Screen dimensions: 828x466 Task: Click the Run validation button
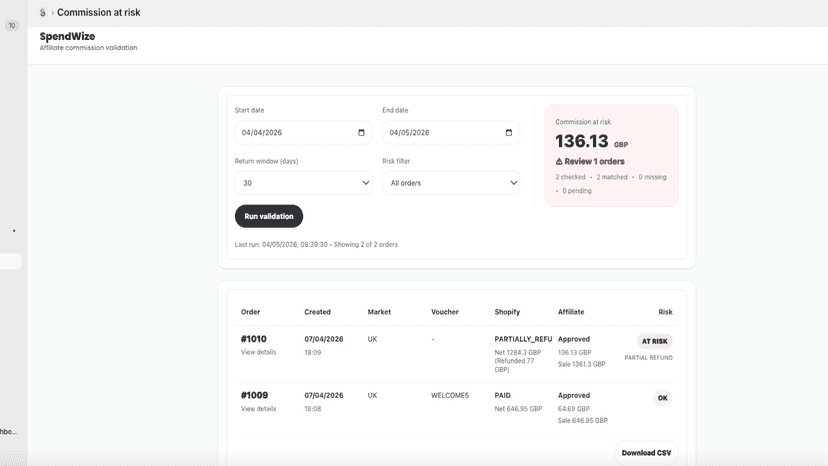(269, 216)
